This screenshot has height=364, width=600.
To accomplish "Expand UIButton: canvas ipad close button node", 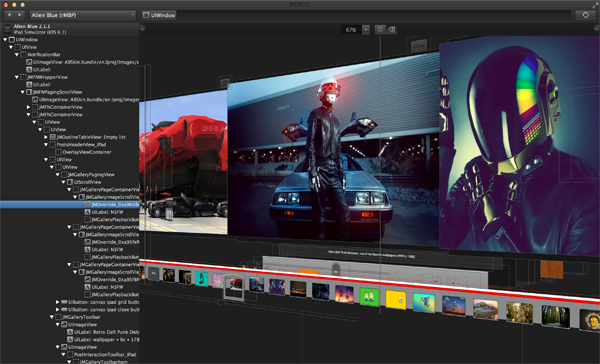I will click(x=58, y=310).
